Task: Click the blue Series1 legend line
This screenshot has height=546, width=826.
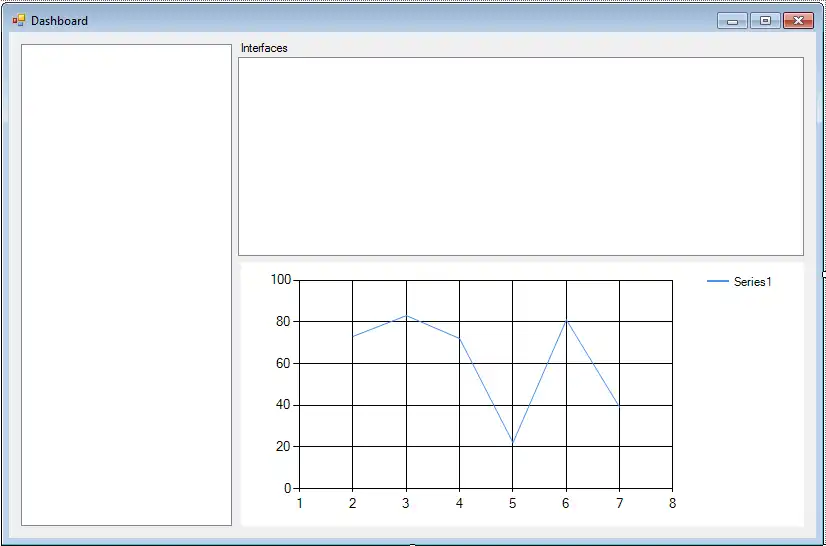Action: click(717, 282)
